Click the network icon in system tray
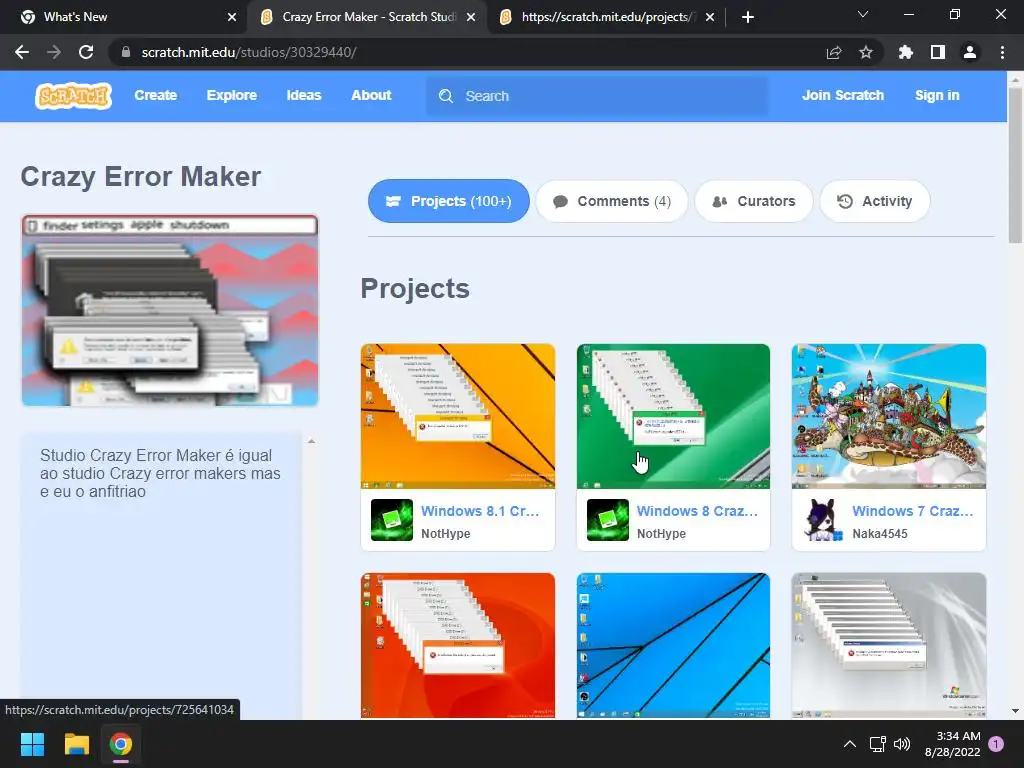The image size is (1024, 768). point(878,744)
